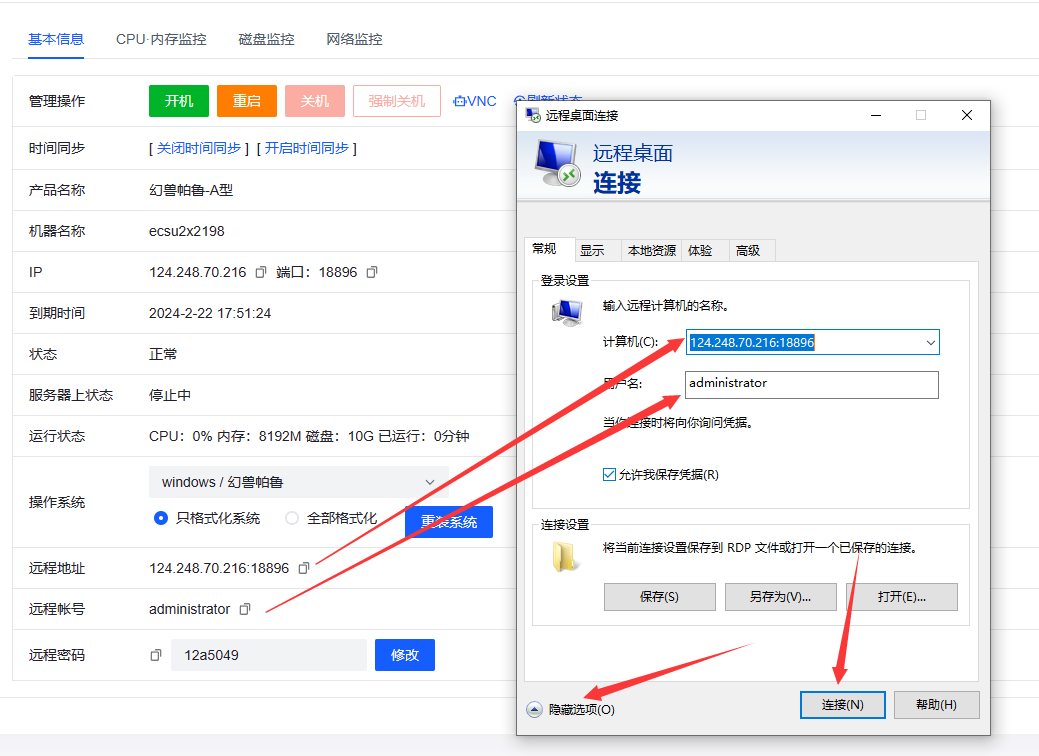Click 关闭时间同步 link
Viewport: 1039px width, 756px height.
[199, 148]
